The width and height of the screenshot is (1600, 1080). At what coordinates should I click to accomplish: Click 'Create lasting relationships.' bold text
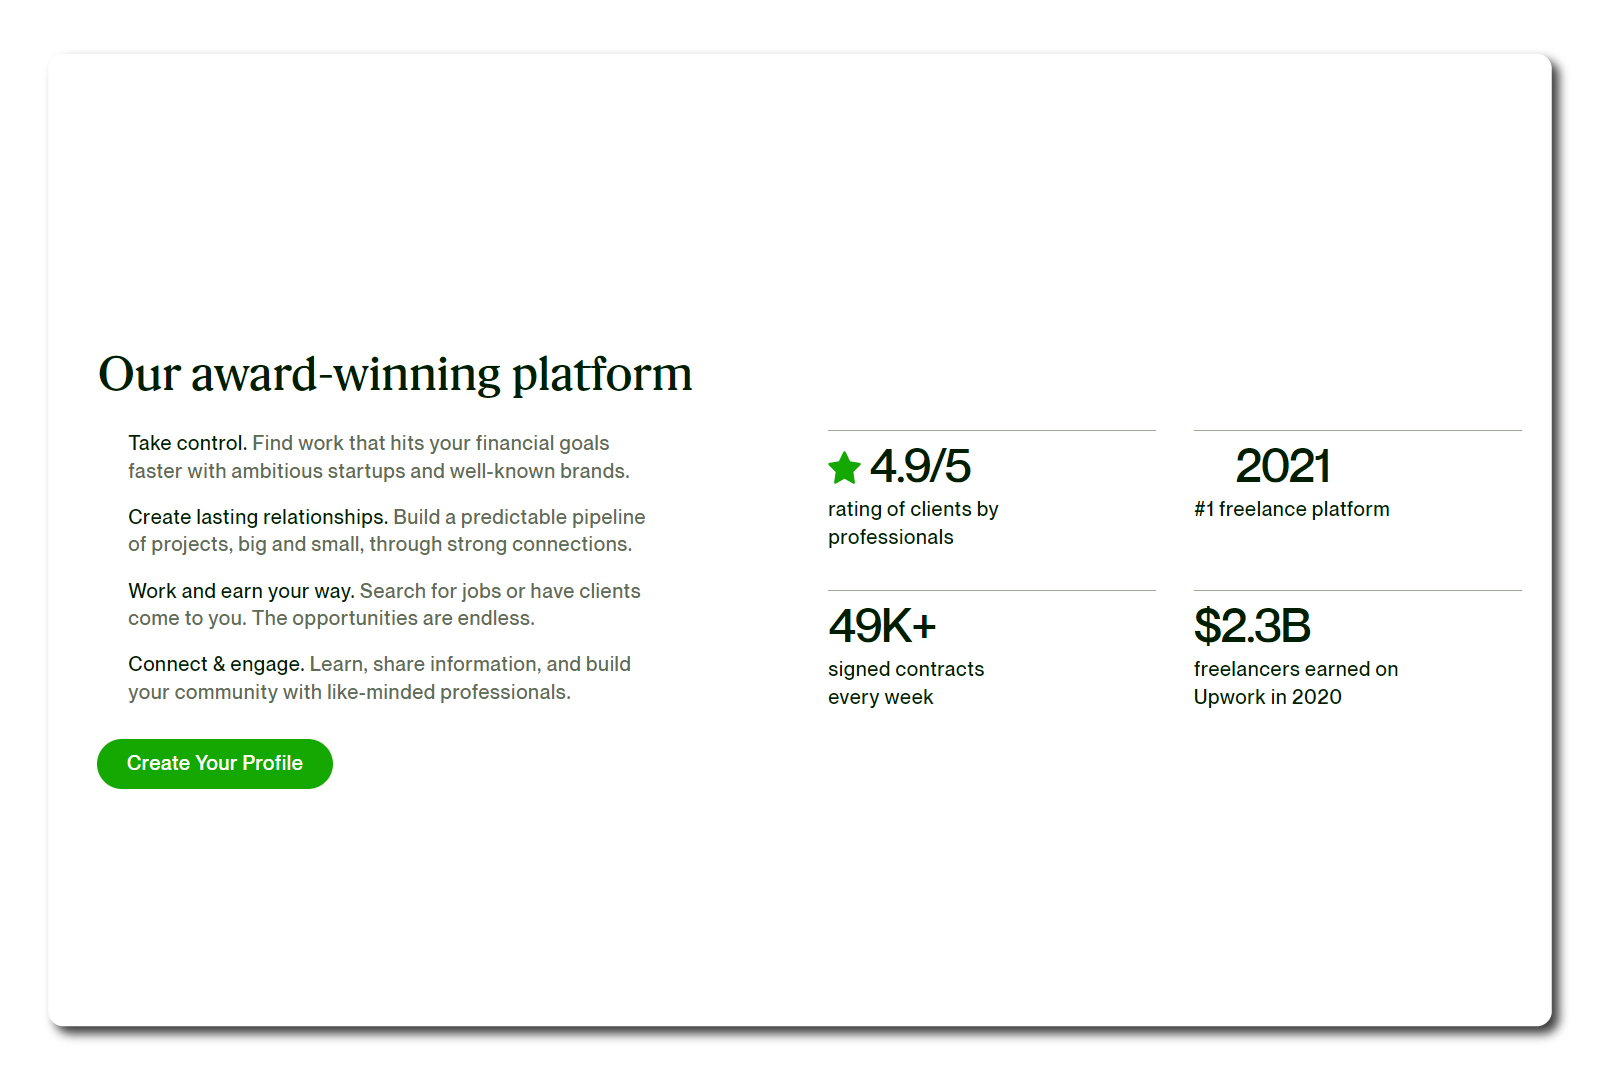tap(258, 517)
